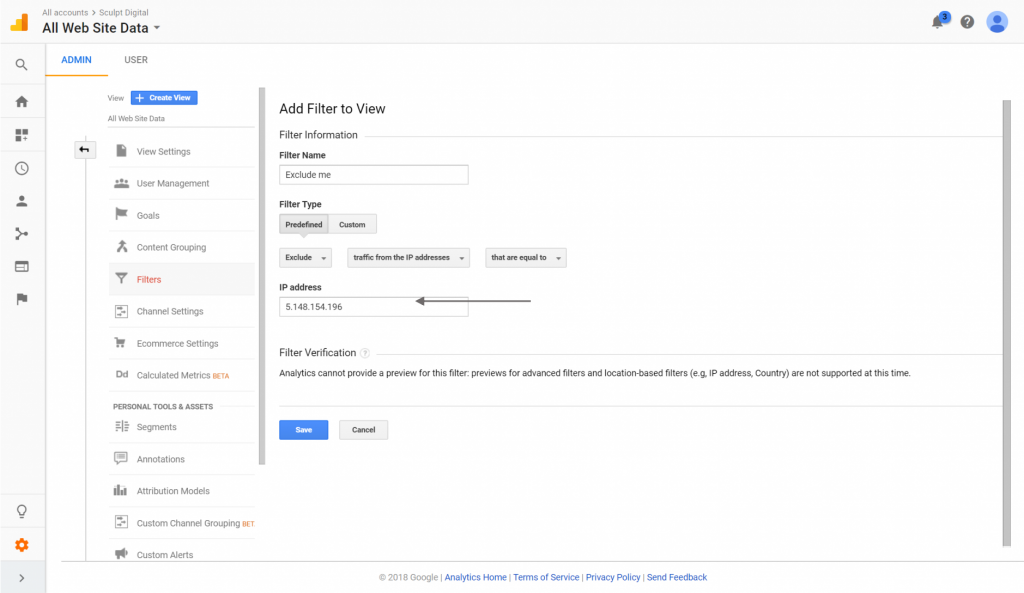The image size is (1024, 593).
Task: Open Real-time reports clock icon
Action: click(x=22, y=168)
